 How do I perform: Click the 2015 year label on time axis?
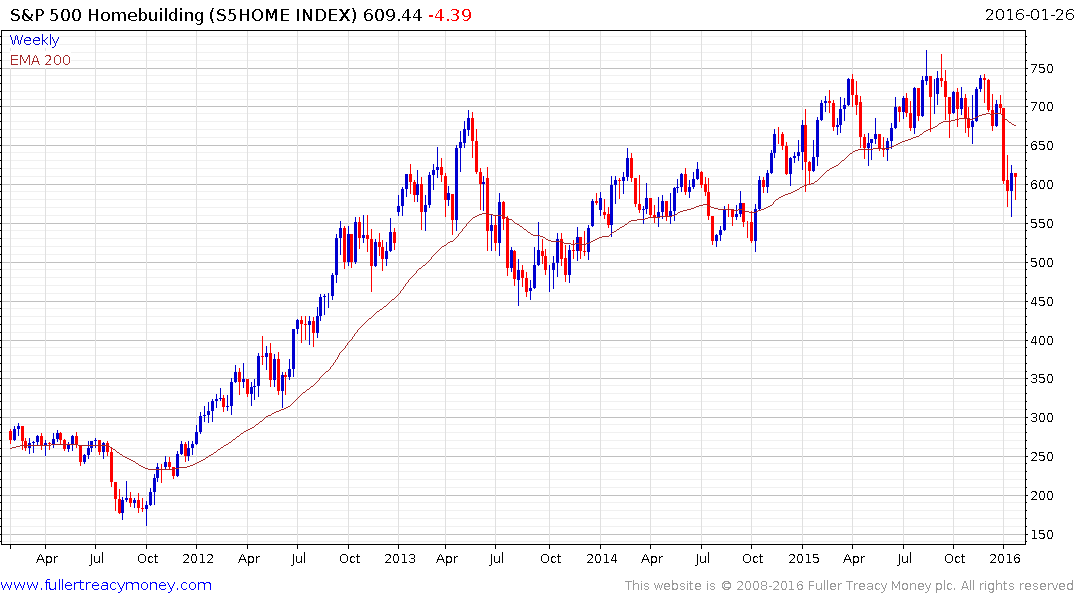click(804, 558)
